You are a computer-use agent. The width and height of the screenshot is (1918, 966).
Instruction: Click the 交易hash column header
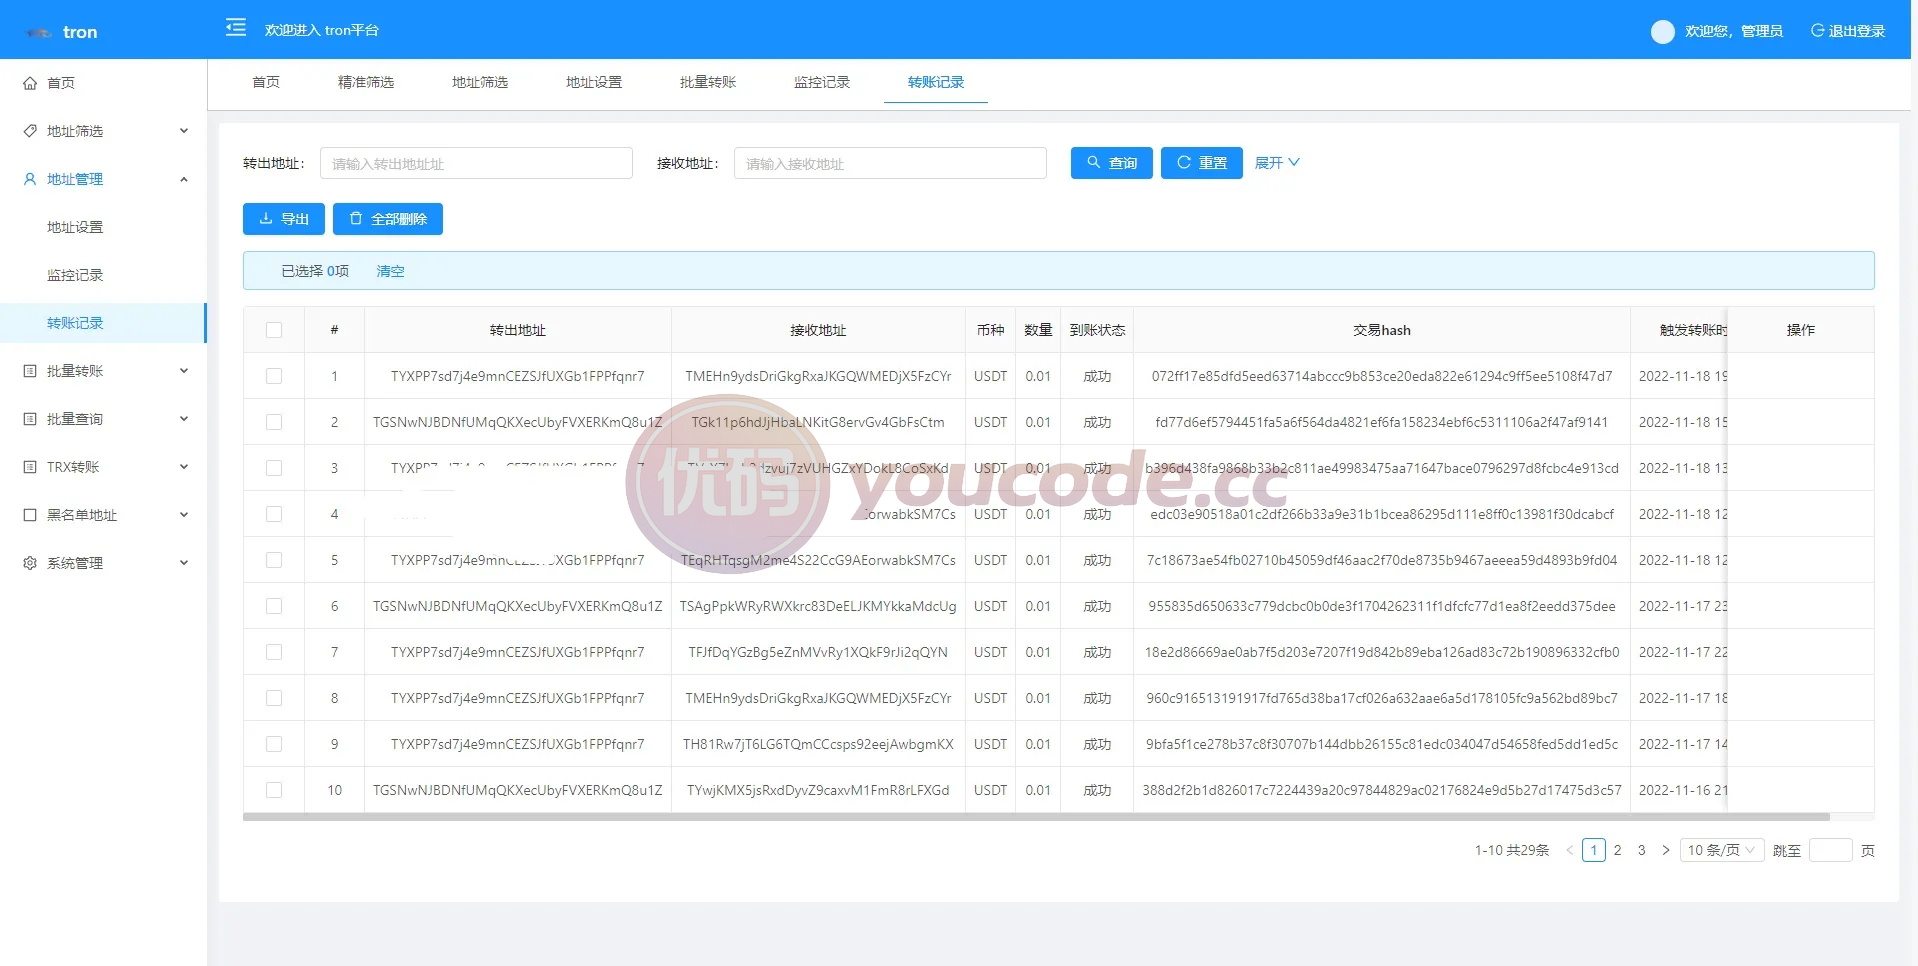coord(1382,330)
